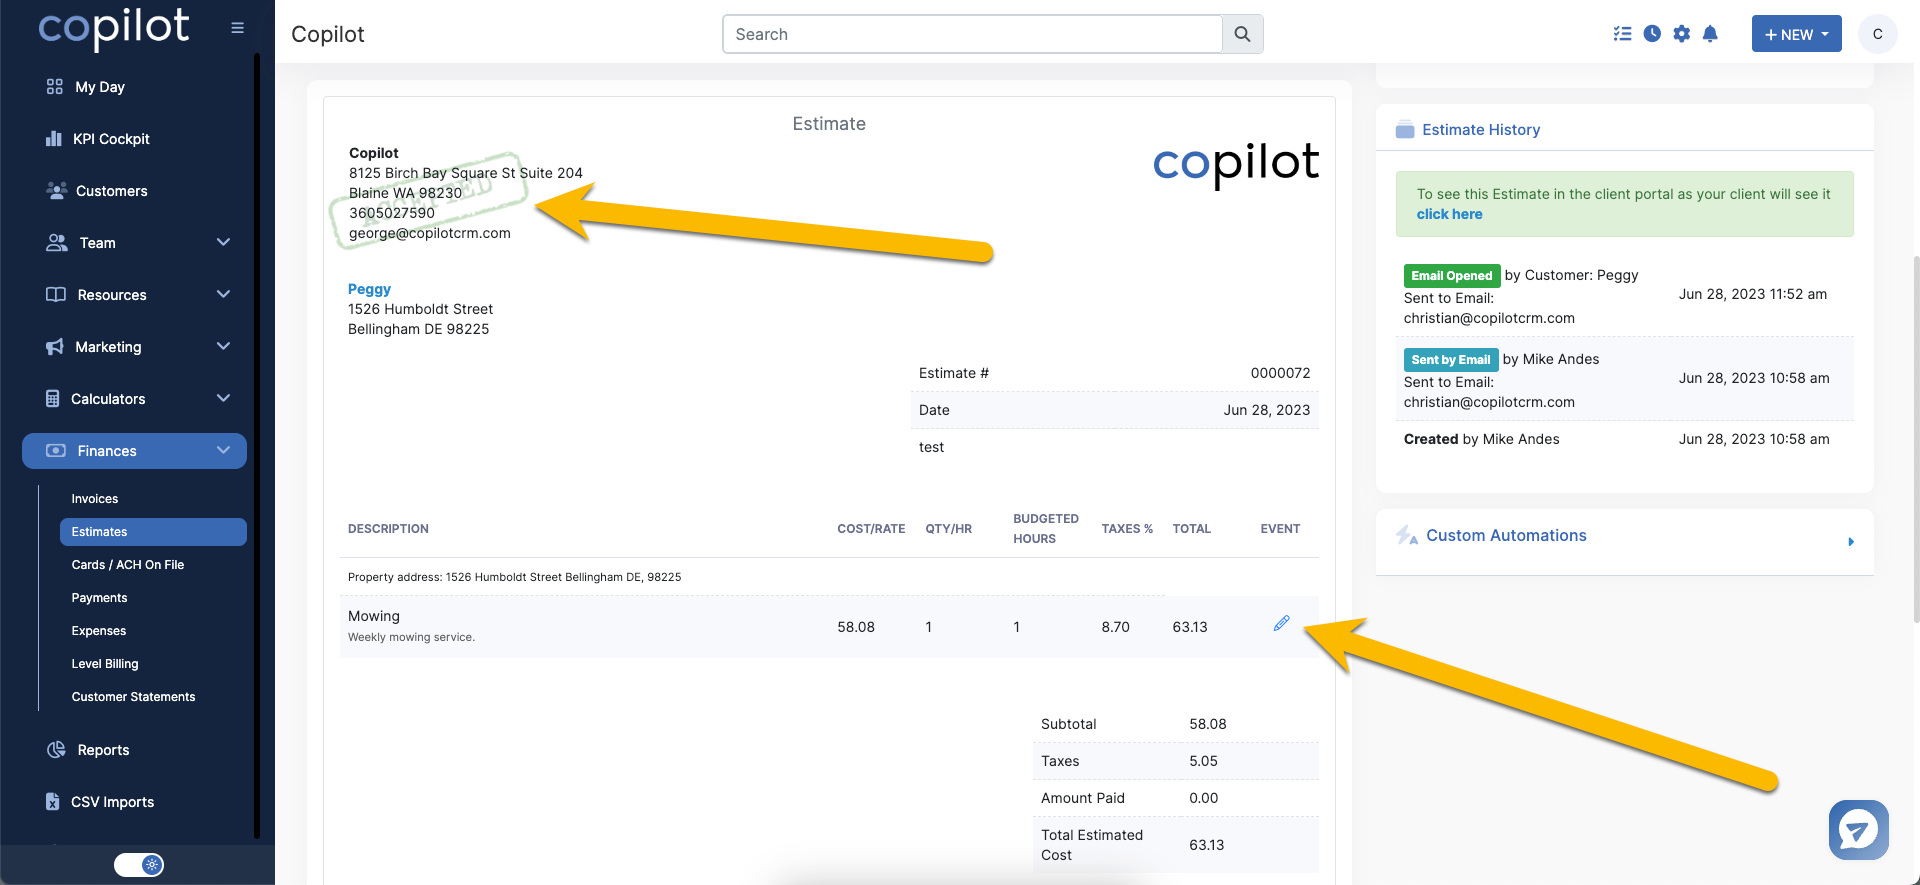Click the page vertical scrollbar
Viewport: 1920px width, 885px height.
pyautogui.click(x=1915, y=440)
